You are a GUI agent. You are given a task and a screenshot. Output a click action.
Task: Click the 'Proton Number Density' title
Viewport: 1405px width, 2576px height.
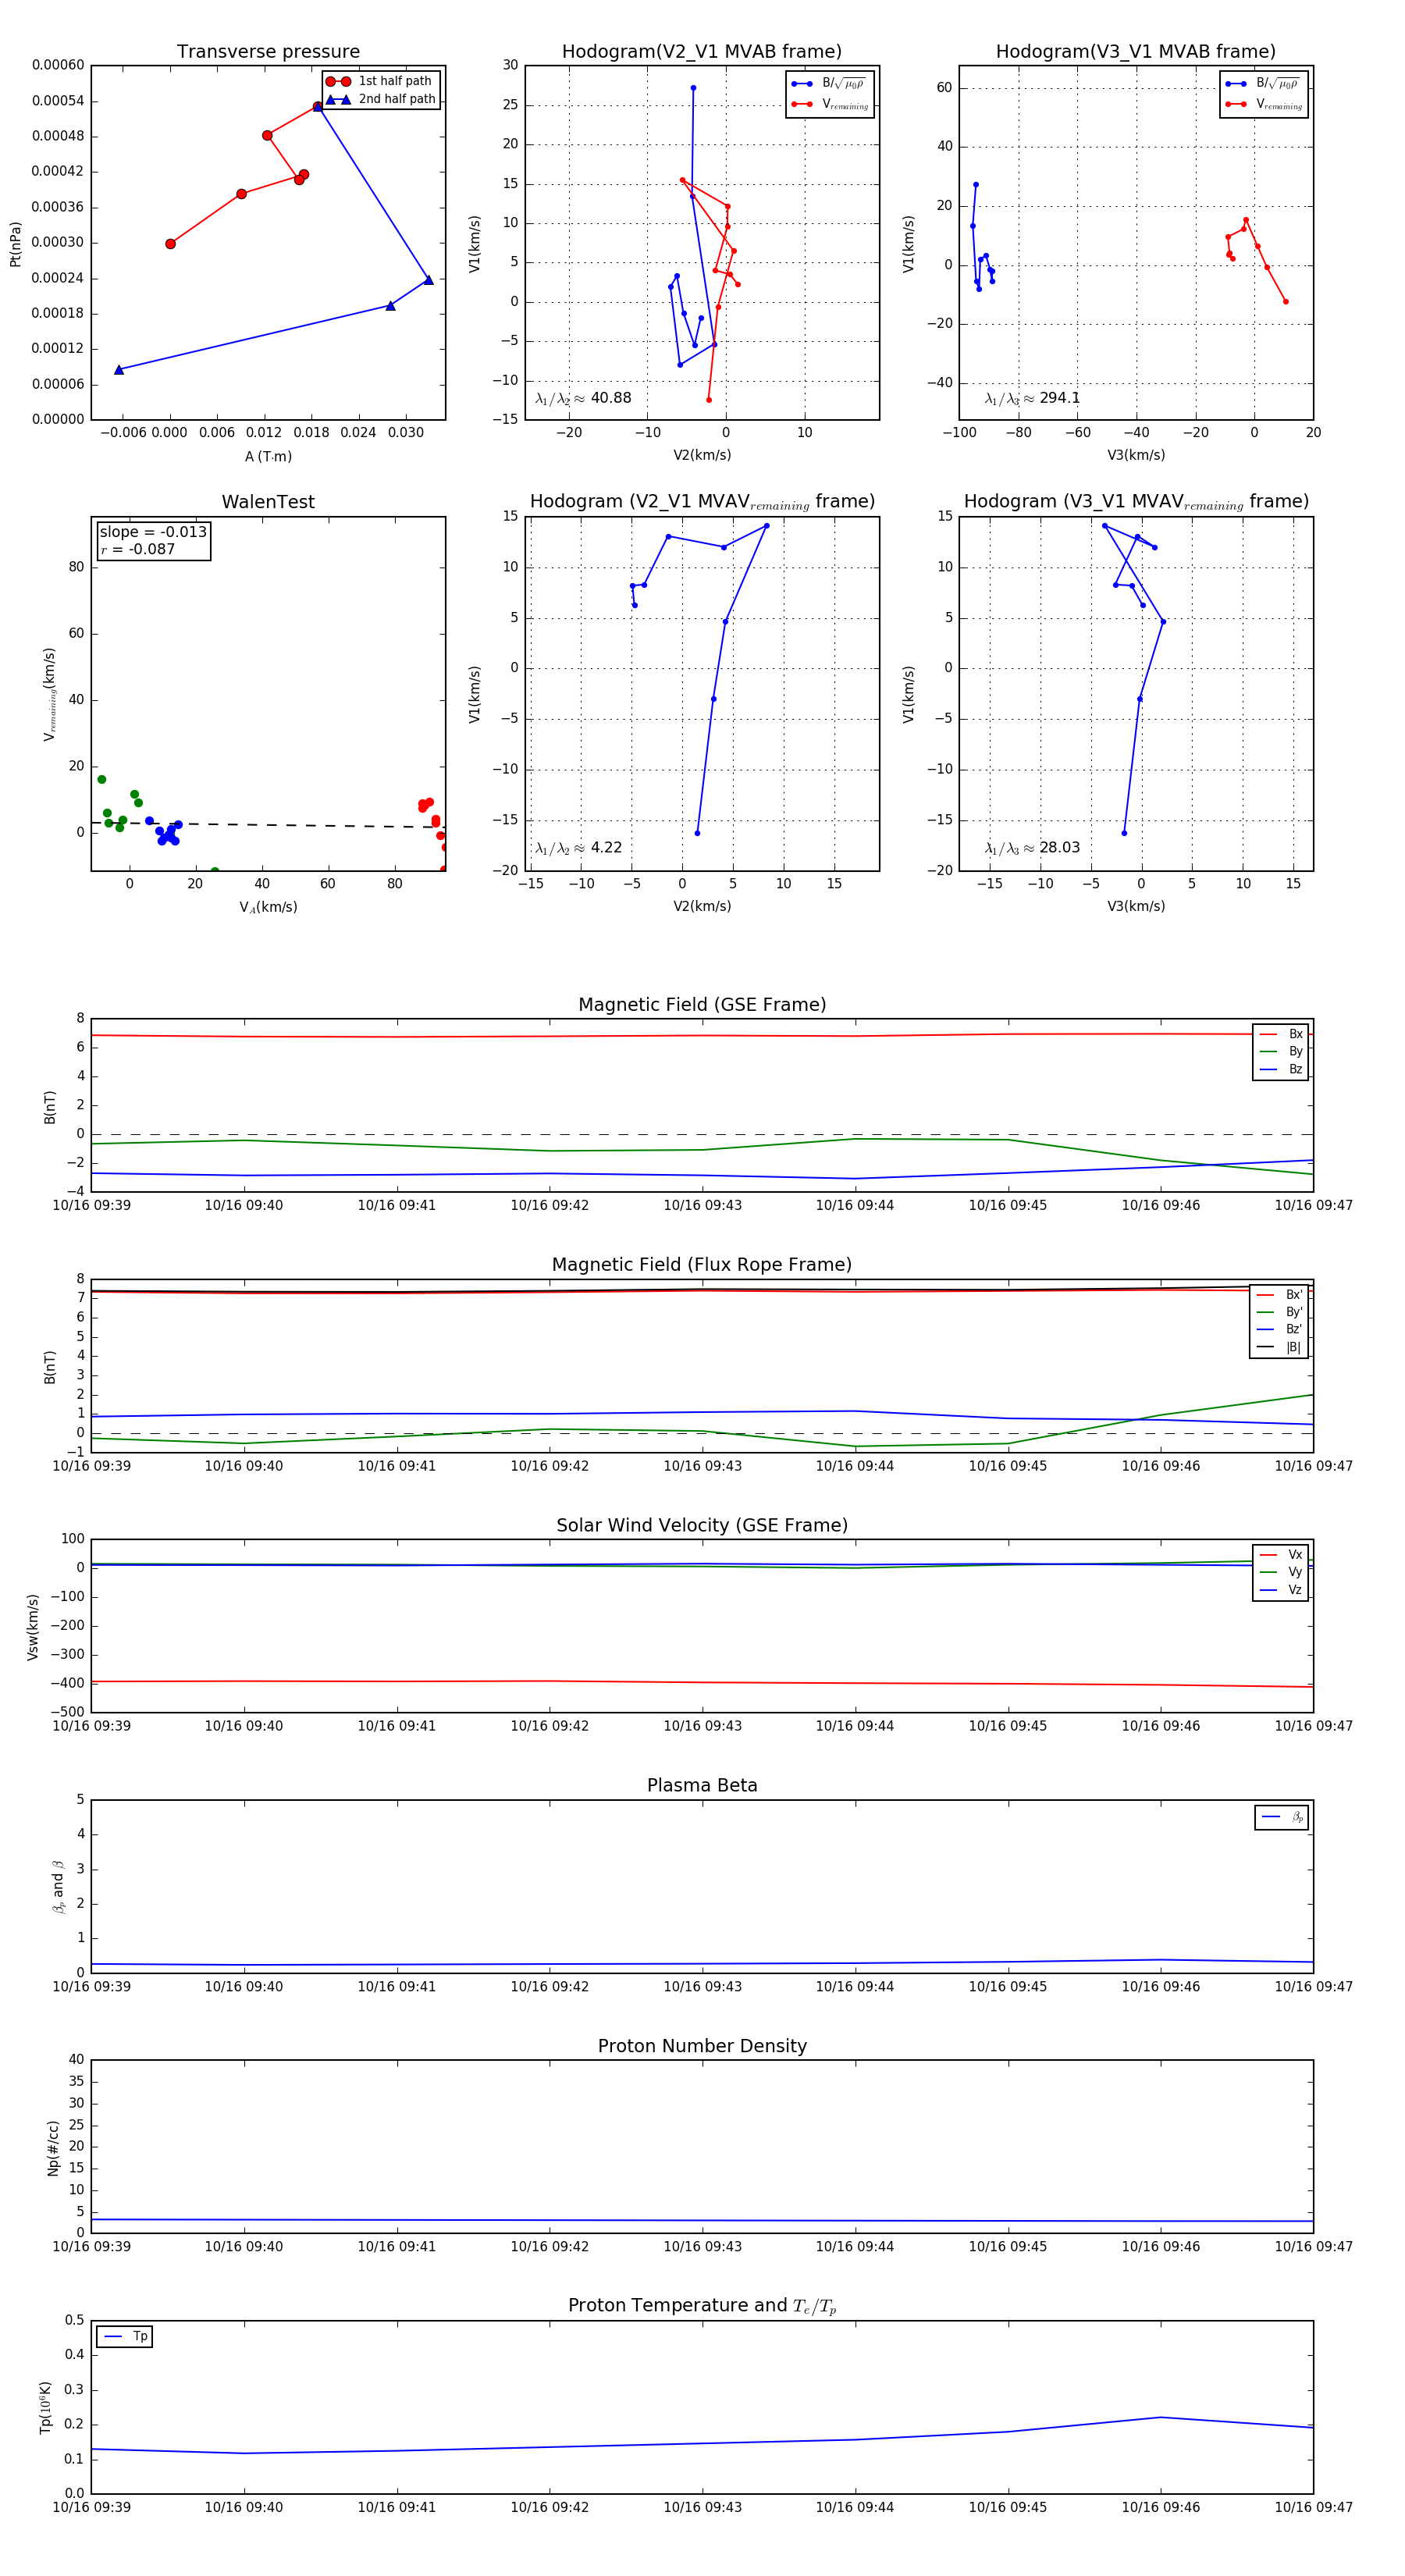point(702,2046)
